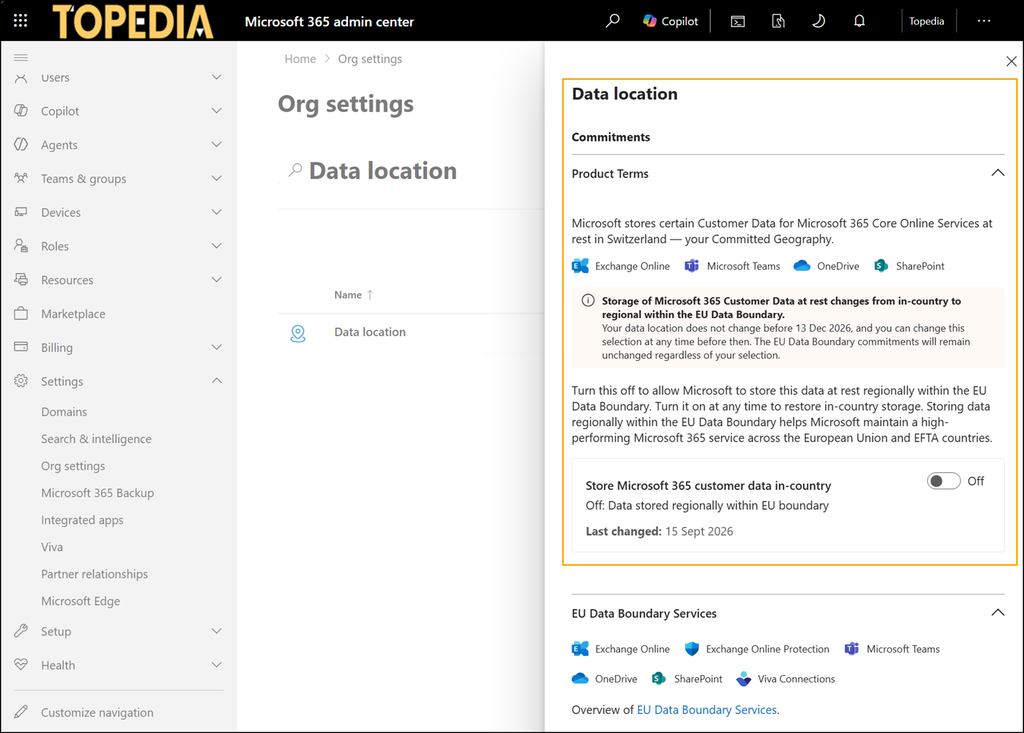This screenshot has width=1024, height=733.
Task: Expand the Teams & groups chevron
Action: click(x=216, y=178)
